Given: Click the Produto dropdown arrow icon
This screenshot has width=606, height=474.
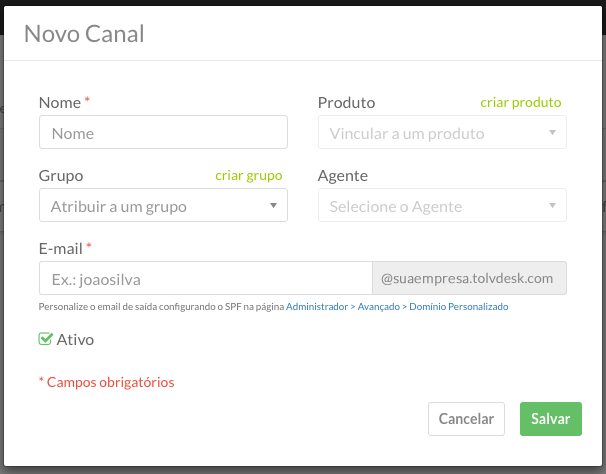Looking at the screenshot, I should point(553,133).
